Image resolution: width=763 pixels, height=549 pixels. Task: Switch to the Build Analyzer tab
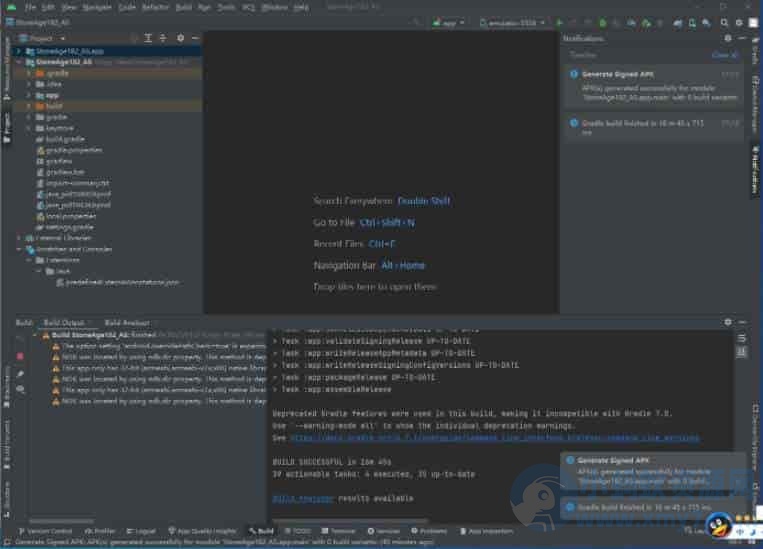click(127, 323)
